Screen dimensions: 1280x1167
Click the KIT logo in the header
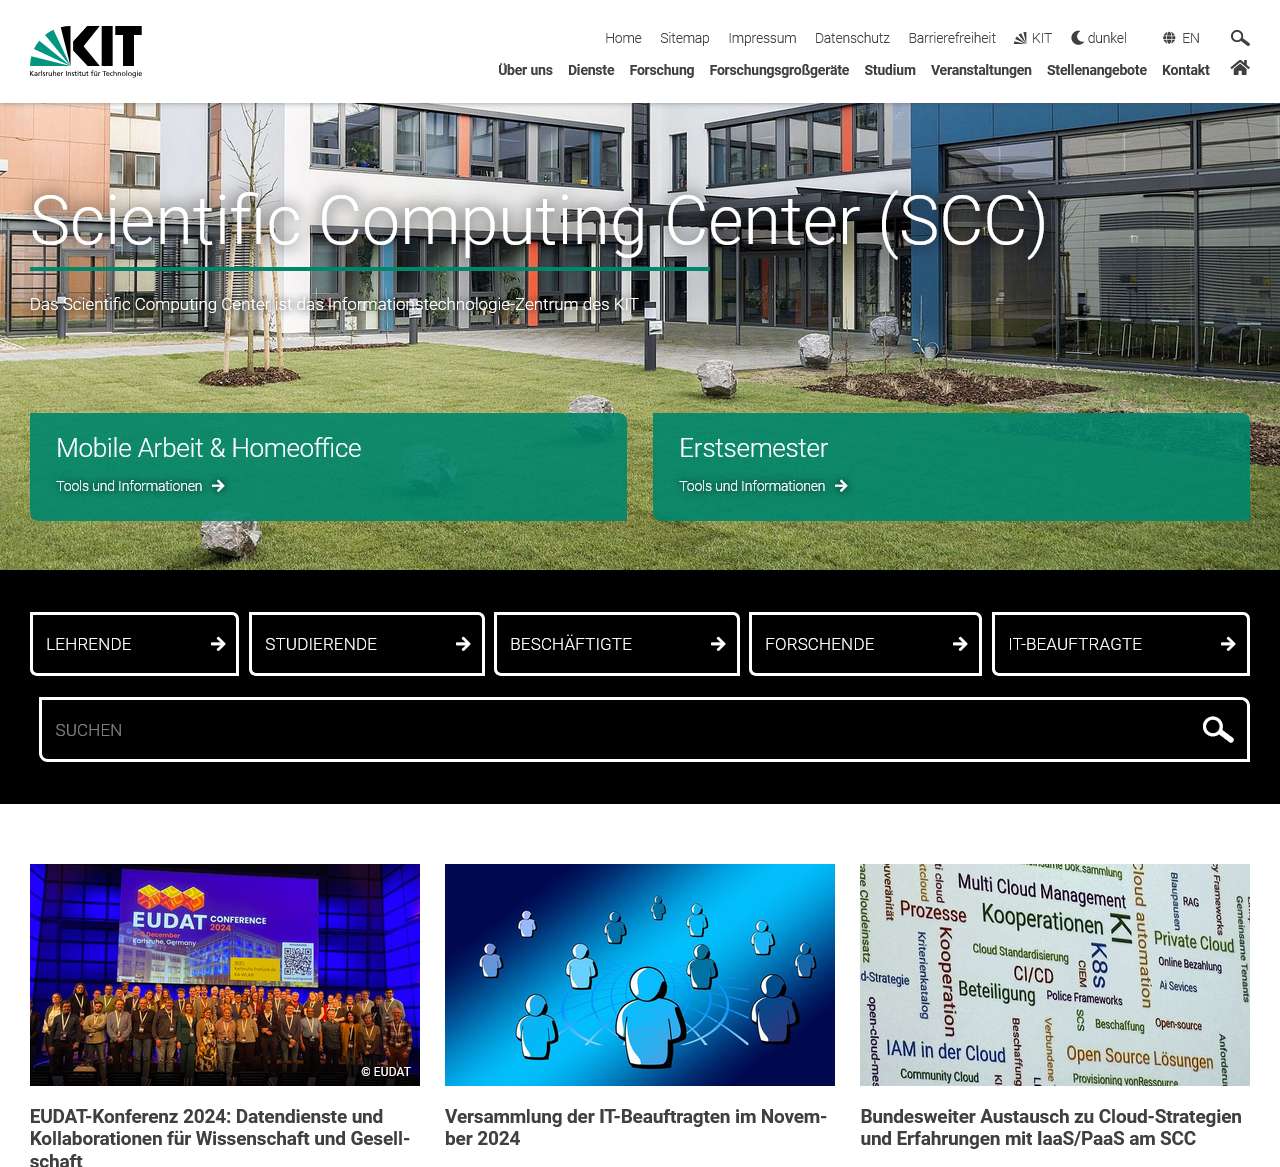86,51
